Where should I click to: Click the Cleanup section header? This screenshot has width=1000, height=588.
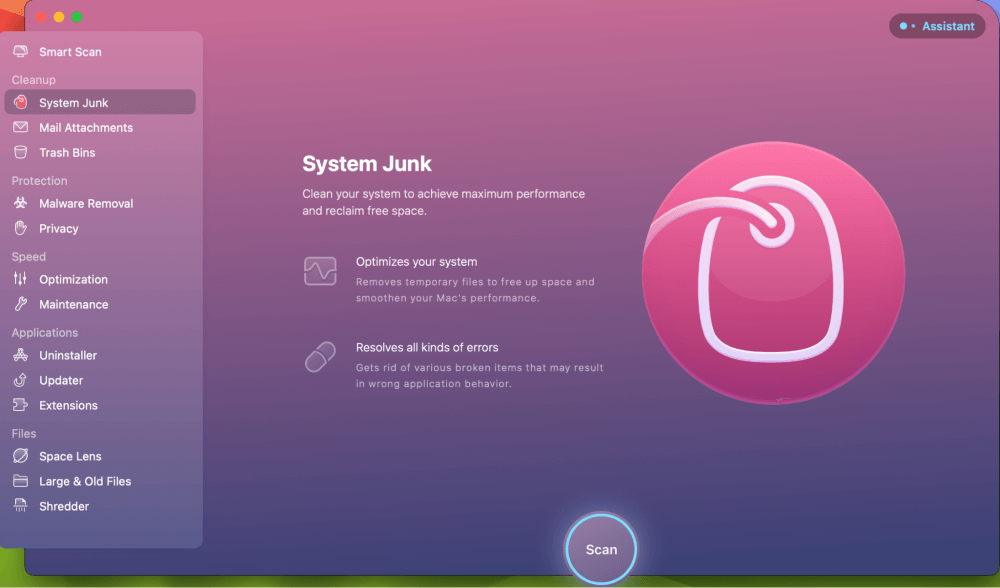click(34, 80)
